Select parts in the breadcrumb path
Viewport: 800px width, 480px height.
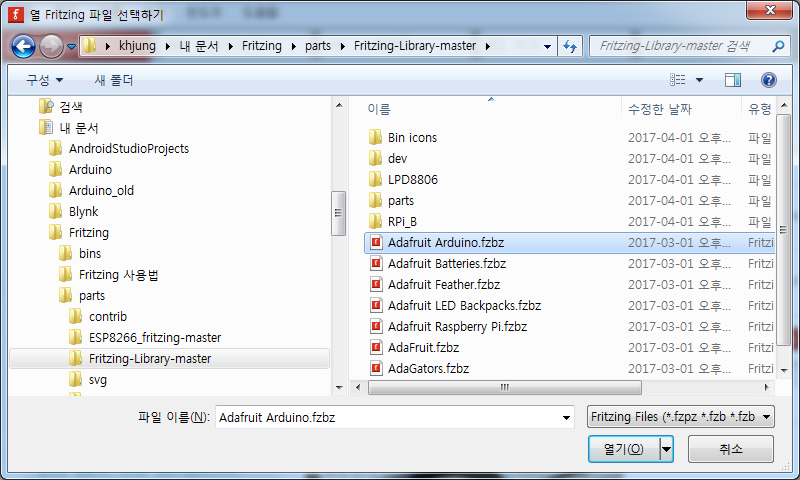coord(318,46)
